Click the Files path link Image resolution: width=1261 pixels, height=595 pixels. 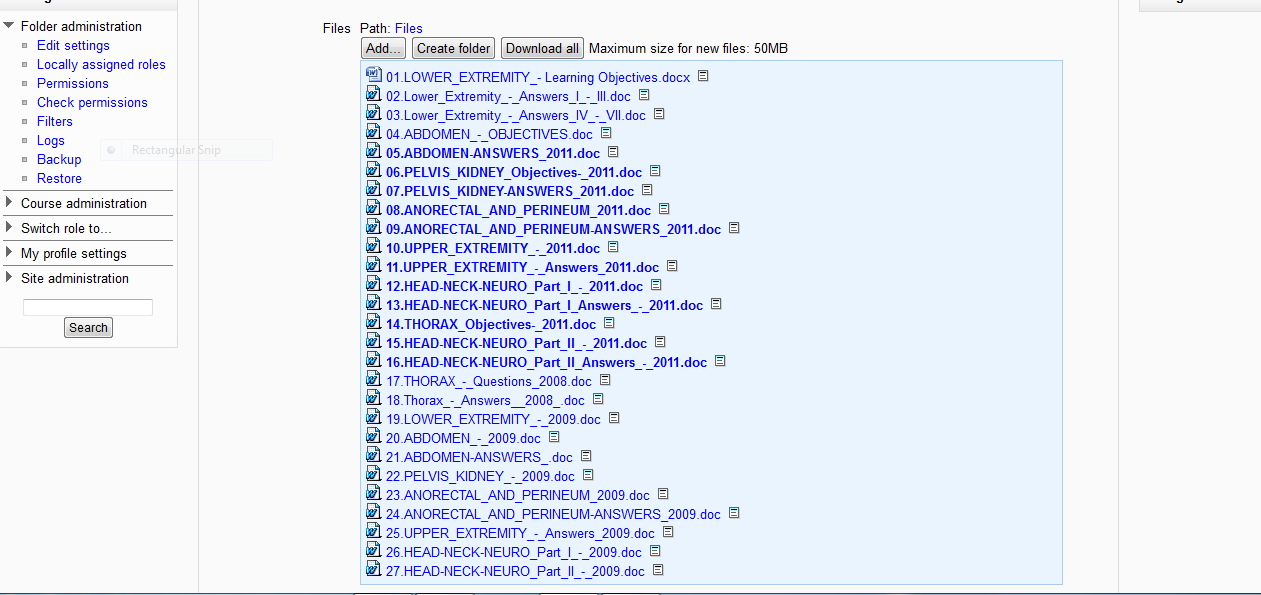[x=409, y=28]
